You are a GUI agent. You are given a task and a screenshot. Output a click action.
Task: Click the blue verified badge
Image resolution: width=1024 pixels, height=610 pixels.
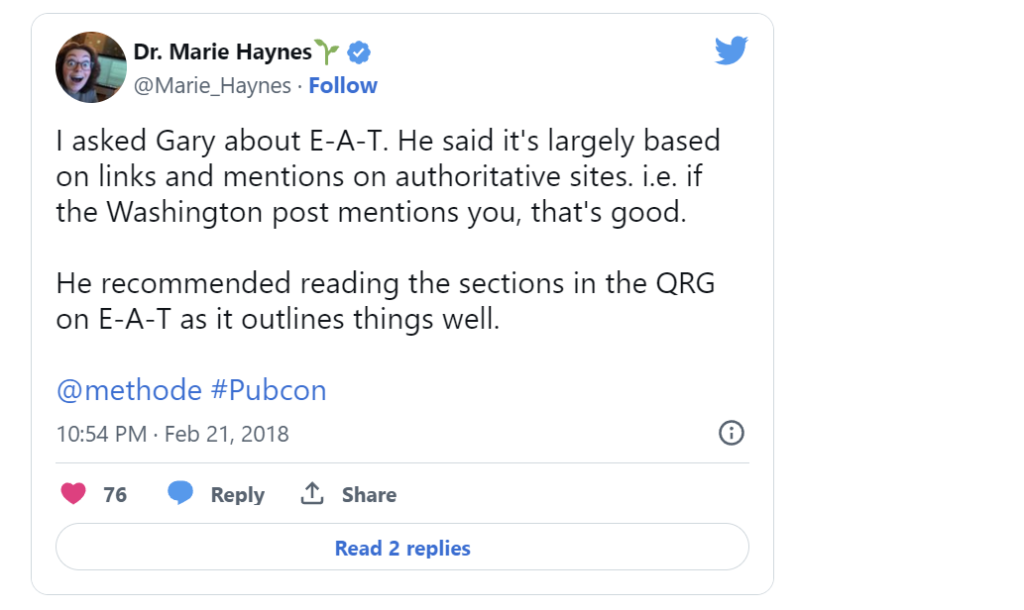tap(360, 52)
